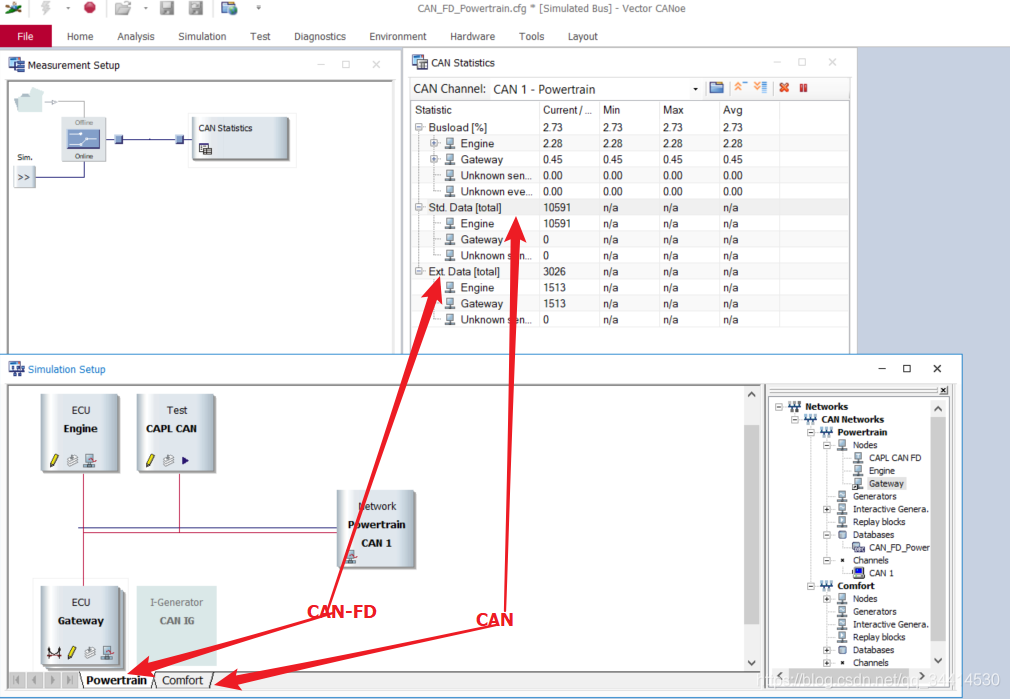
Task: Click the Gateway node simulation state icon
Action: [108, 653]
